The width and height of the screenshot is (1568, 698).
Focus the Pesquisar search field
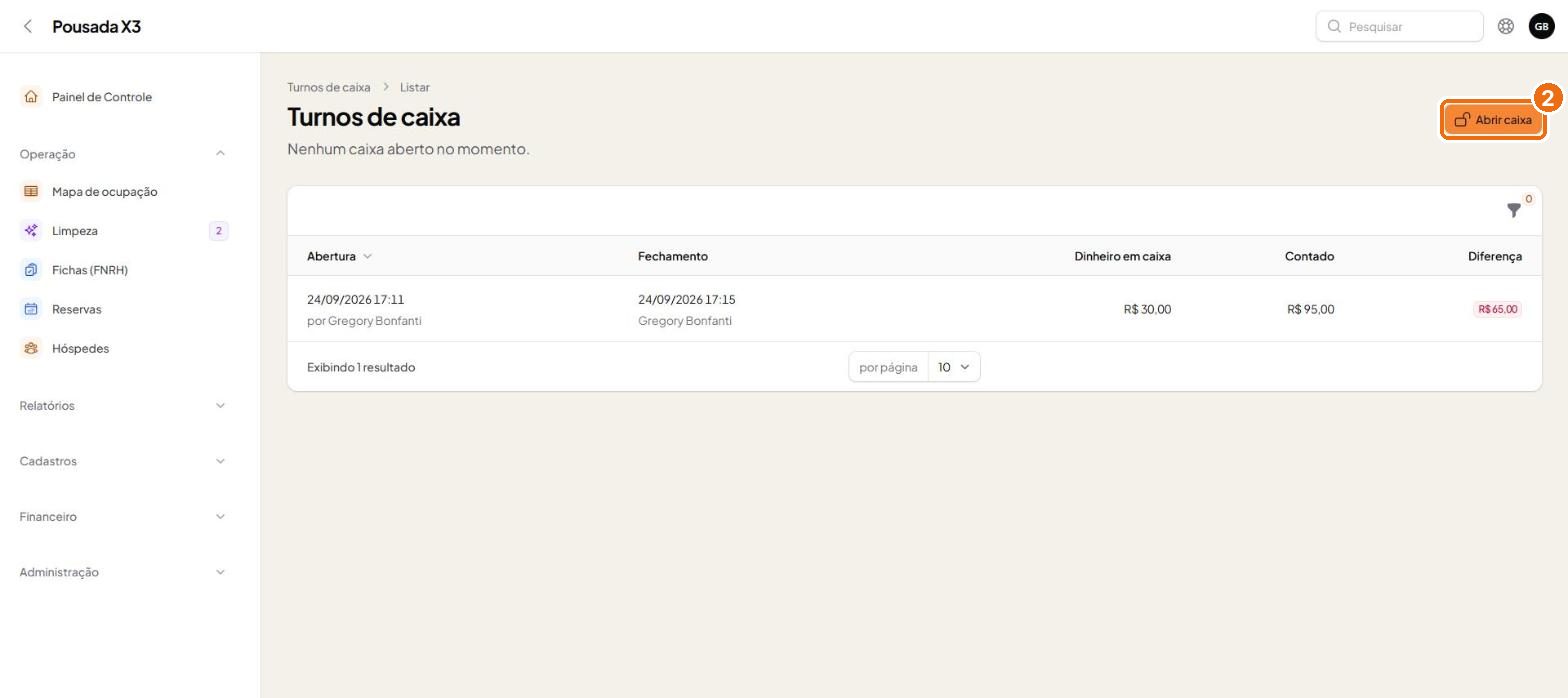(x=1399, y=26)
